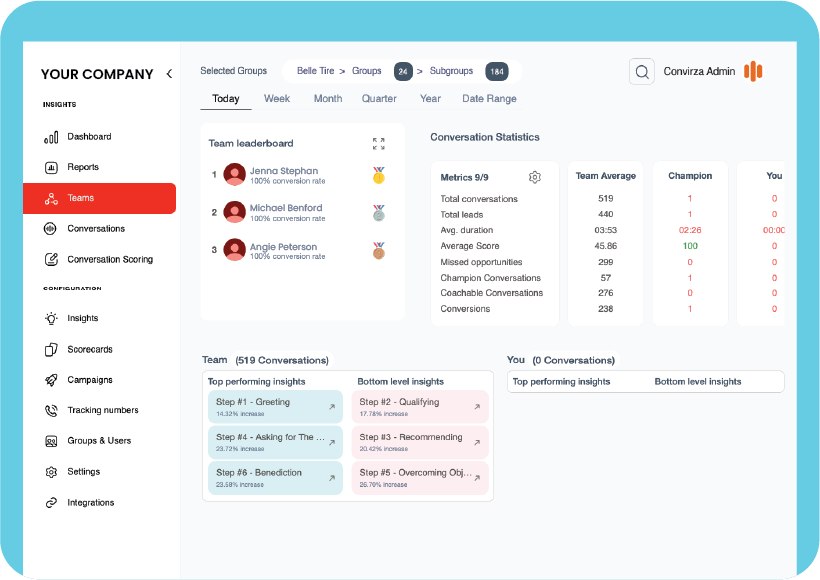820x580 pixels.
Task: Open Jenna Stephan's leaderboard profile
Action: (284, 171)
